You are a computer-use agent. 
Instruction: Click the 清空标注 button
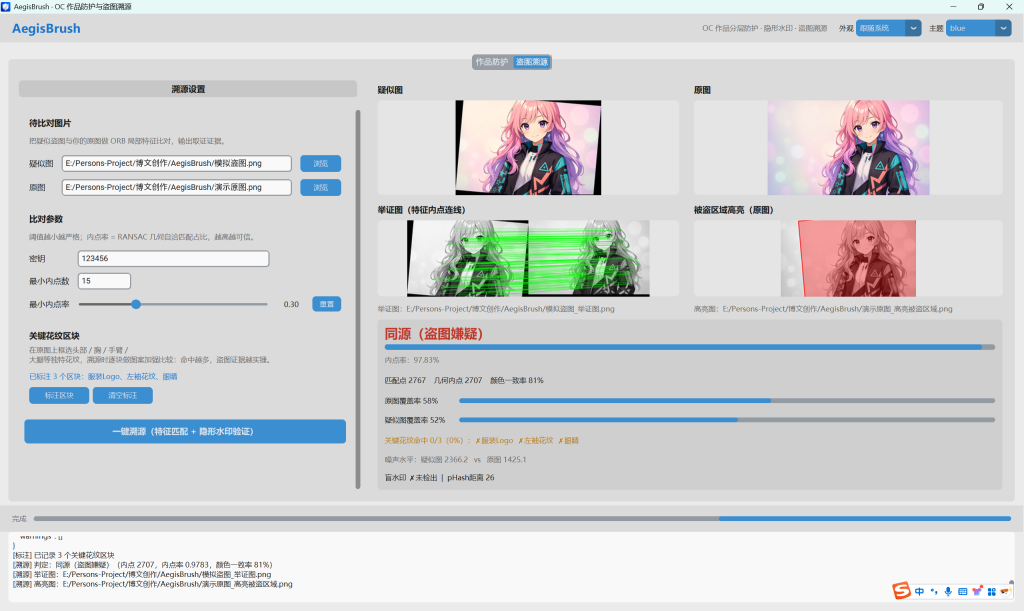click(123, 395)
